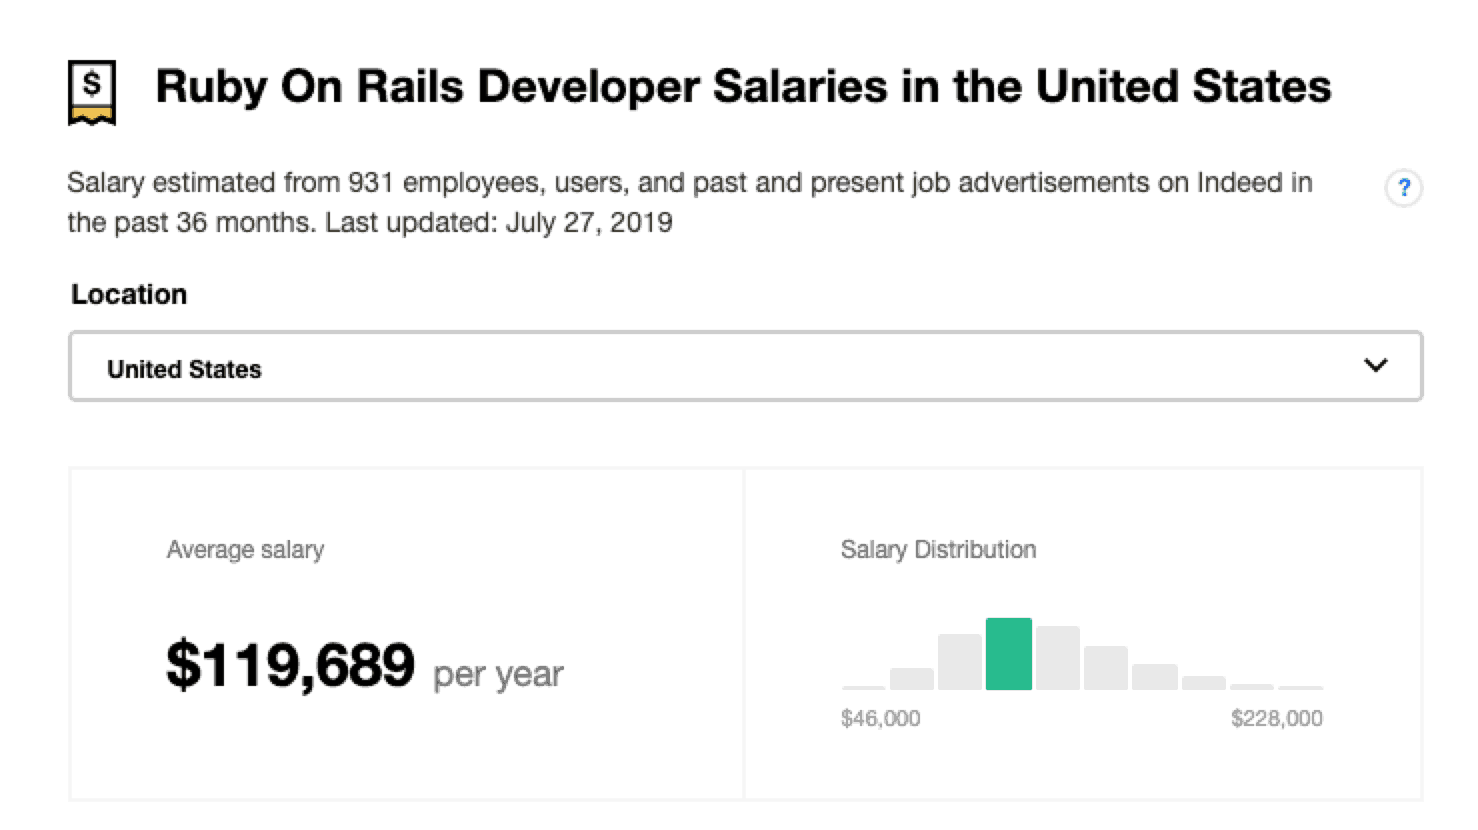Click the Location label above the selector
Viewport: 1478px width, 830px height.
(x=128, y=294)
